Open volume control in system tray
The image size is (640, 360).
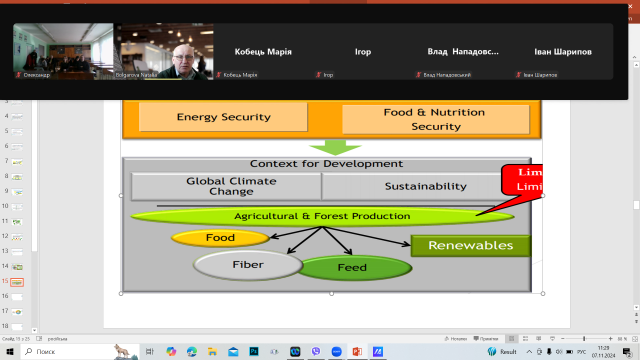pos(559,351)
